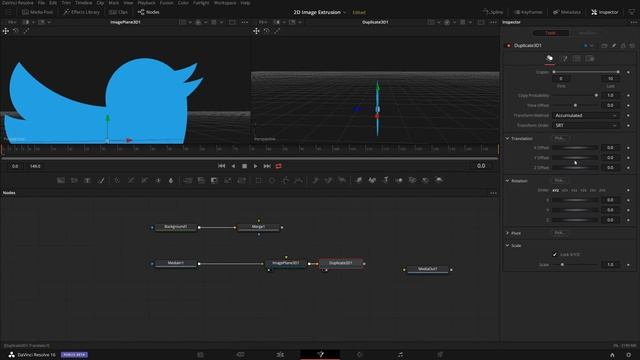
Task: Adjust the Copy Probability slider
Action: pos(575,95)
